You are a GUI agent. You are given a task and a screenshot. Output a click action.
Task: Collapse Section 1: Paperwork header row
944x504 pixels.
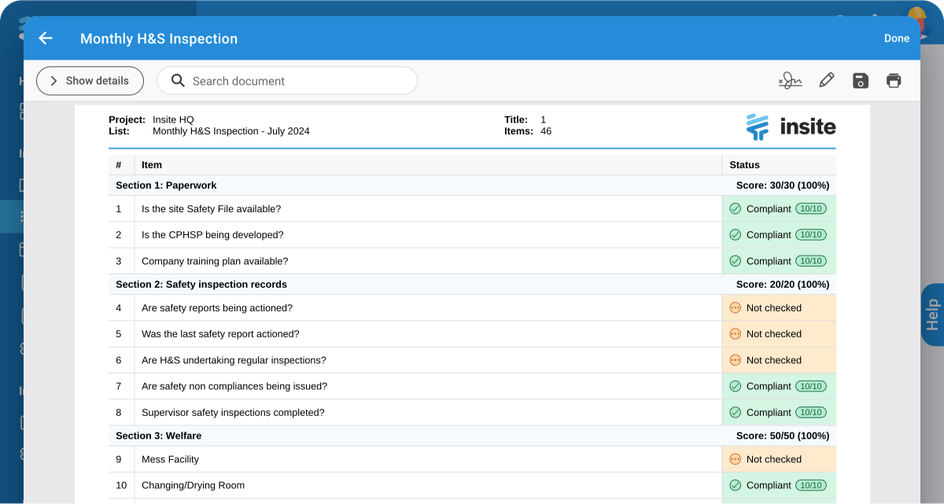(x=166, y=185)
